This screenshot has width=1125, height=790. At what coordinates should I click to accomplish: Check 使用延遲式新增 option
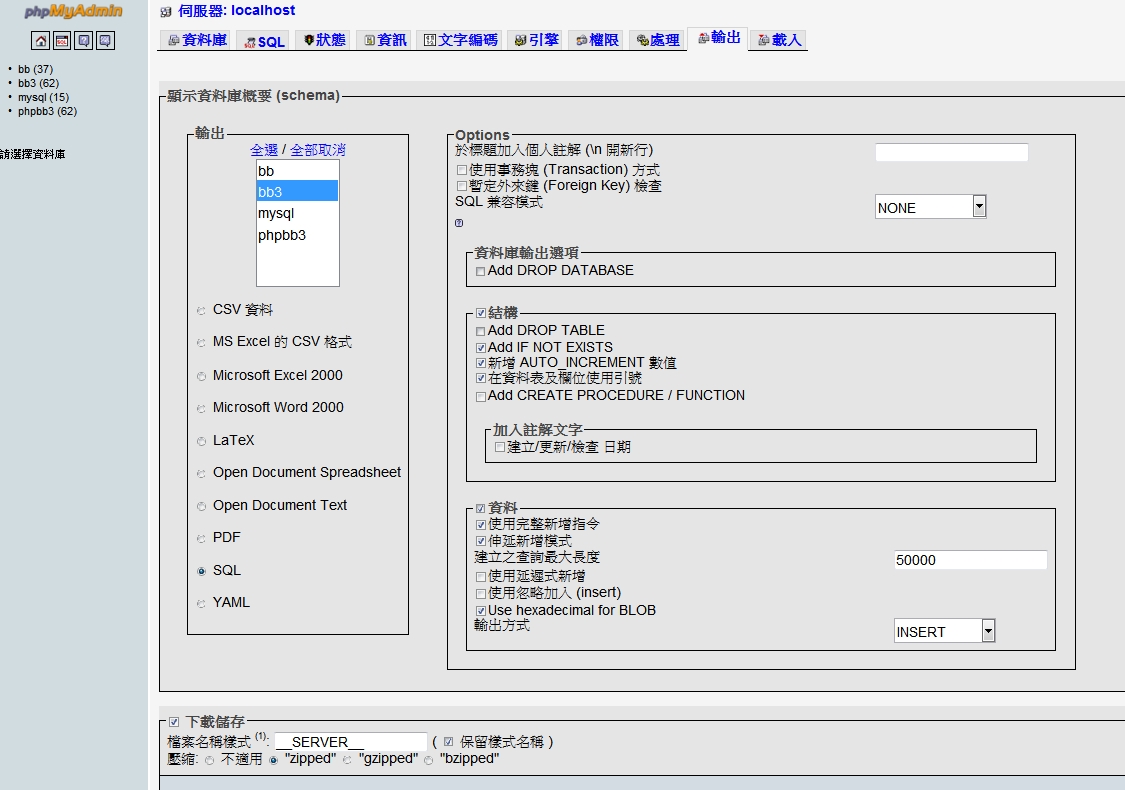[481, 577]
